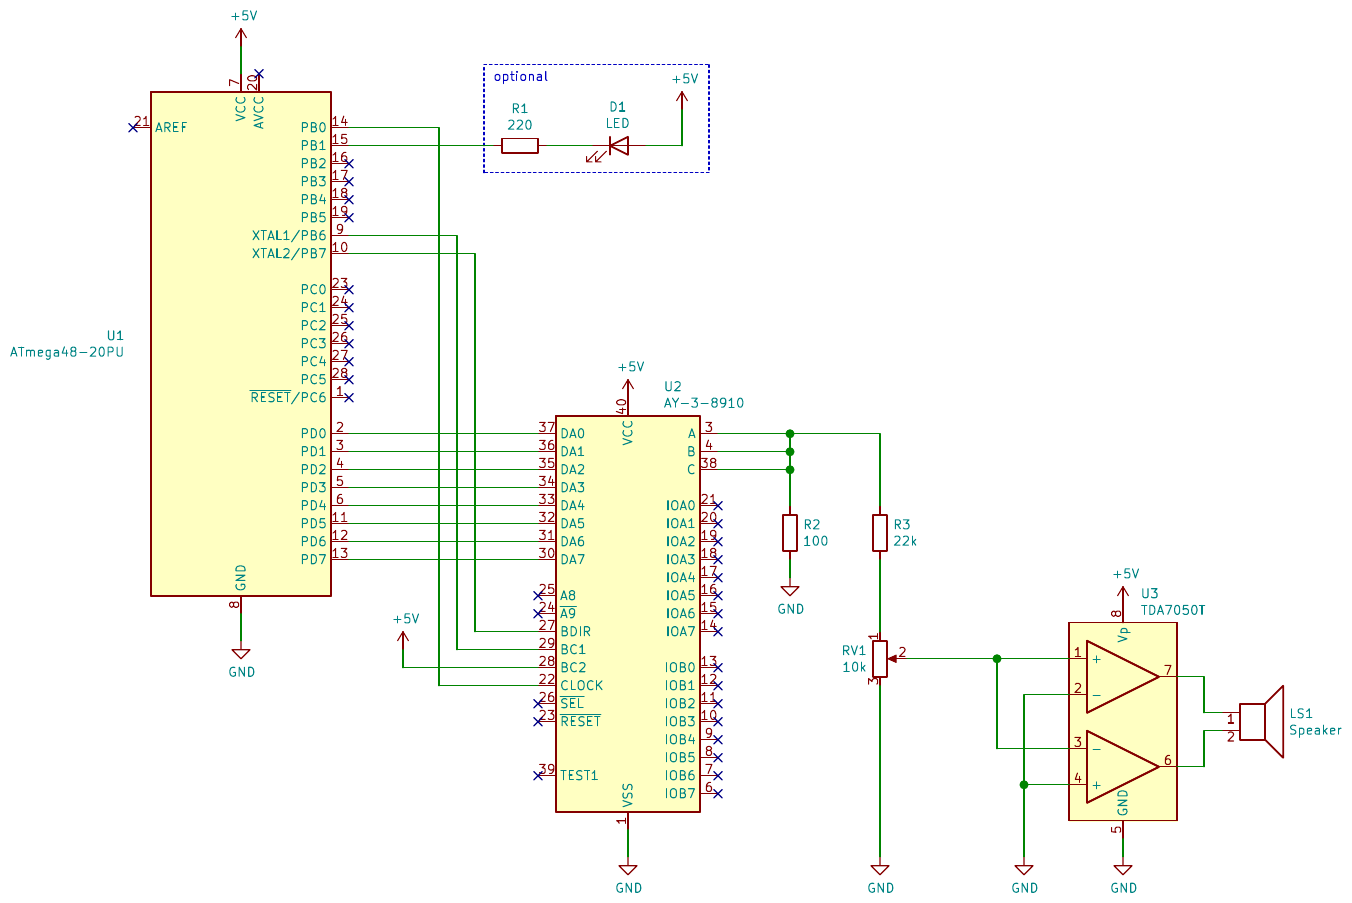This screenshot has height=903, width=1352.
Task: Select the upper op-amp triangle in U3
Action: [1121, 677]
